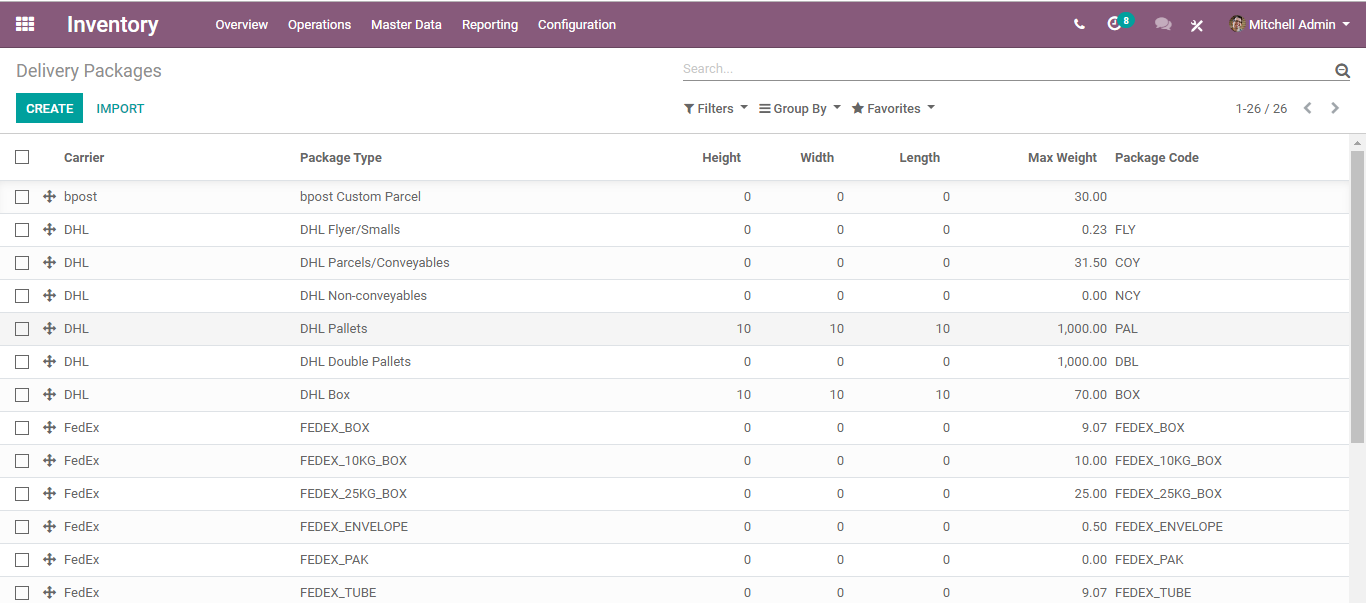Sort by Length column header
The height and width of the screenshot is (603, 1366).
click(919, 157)
